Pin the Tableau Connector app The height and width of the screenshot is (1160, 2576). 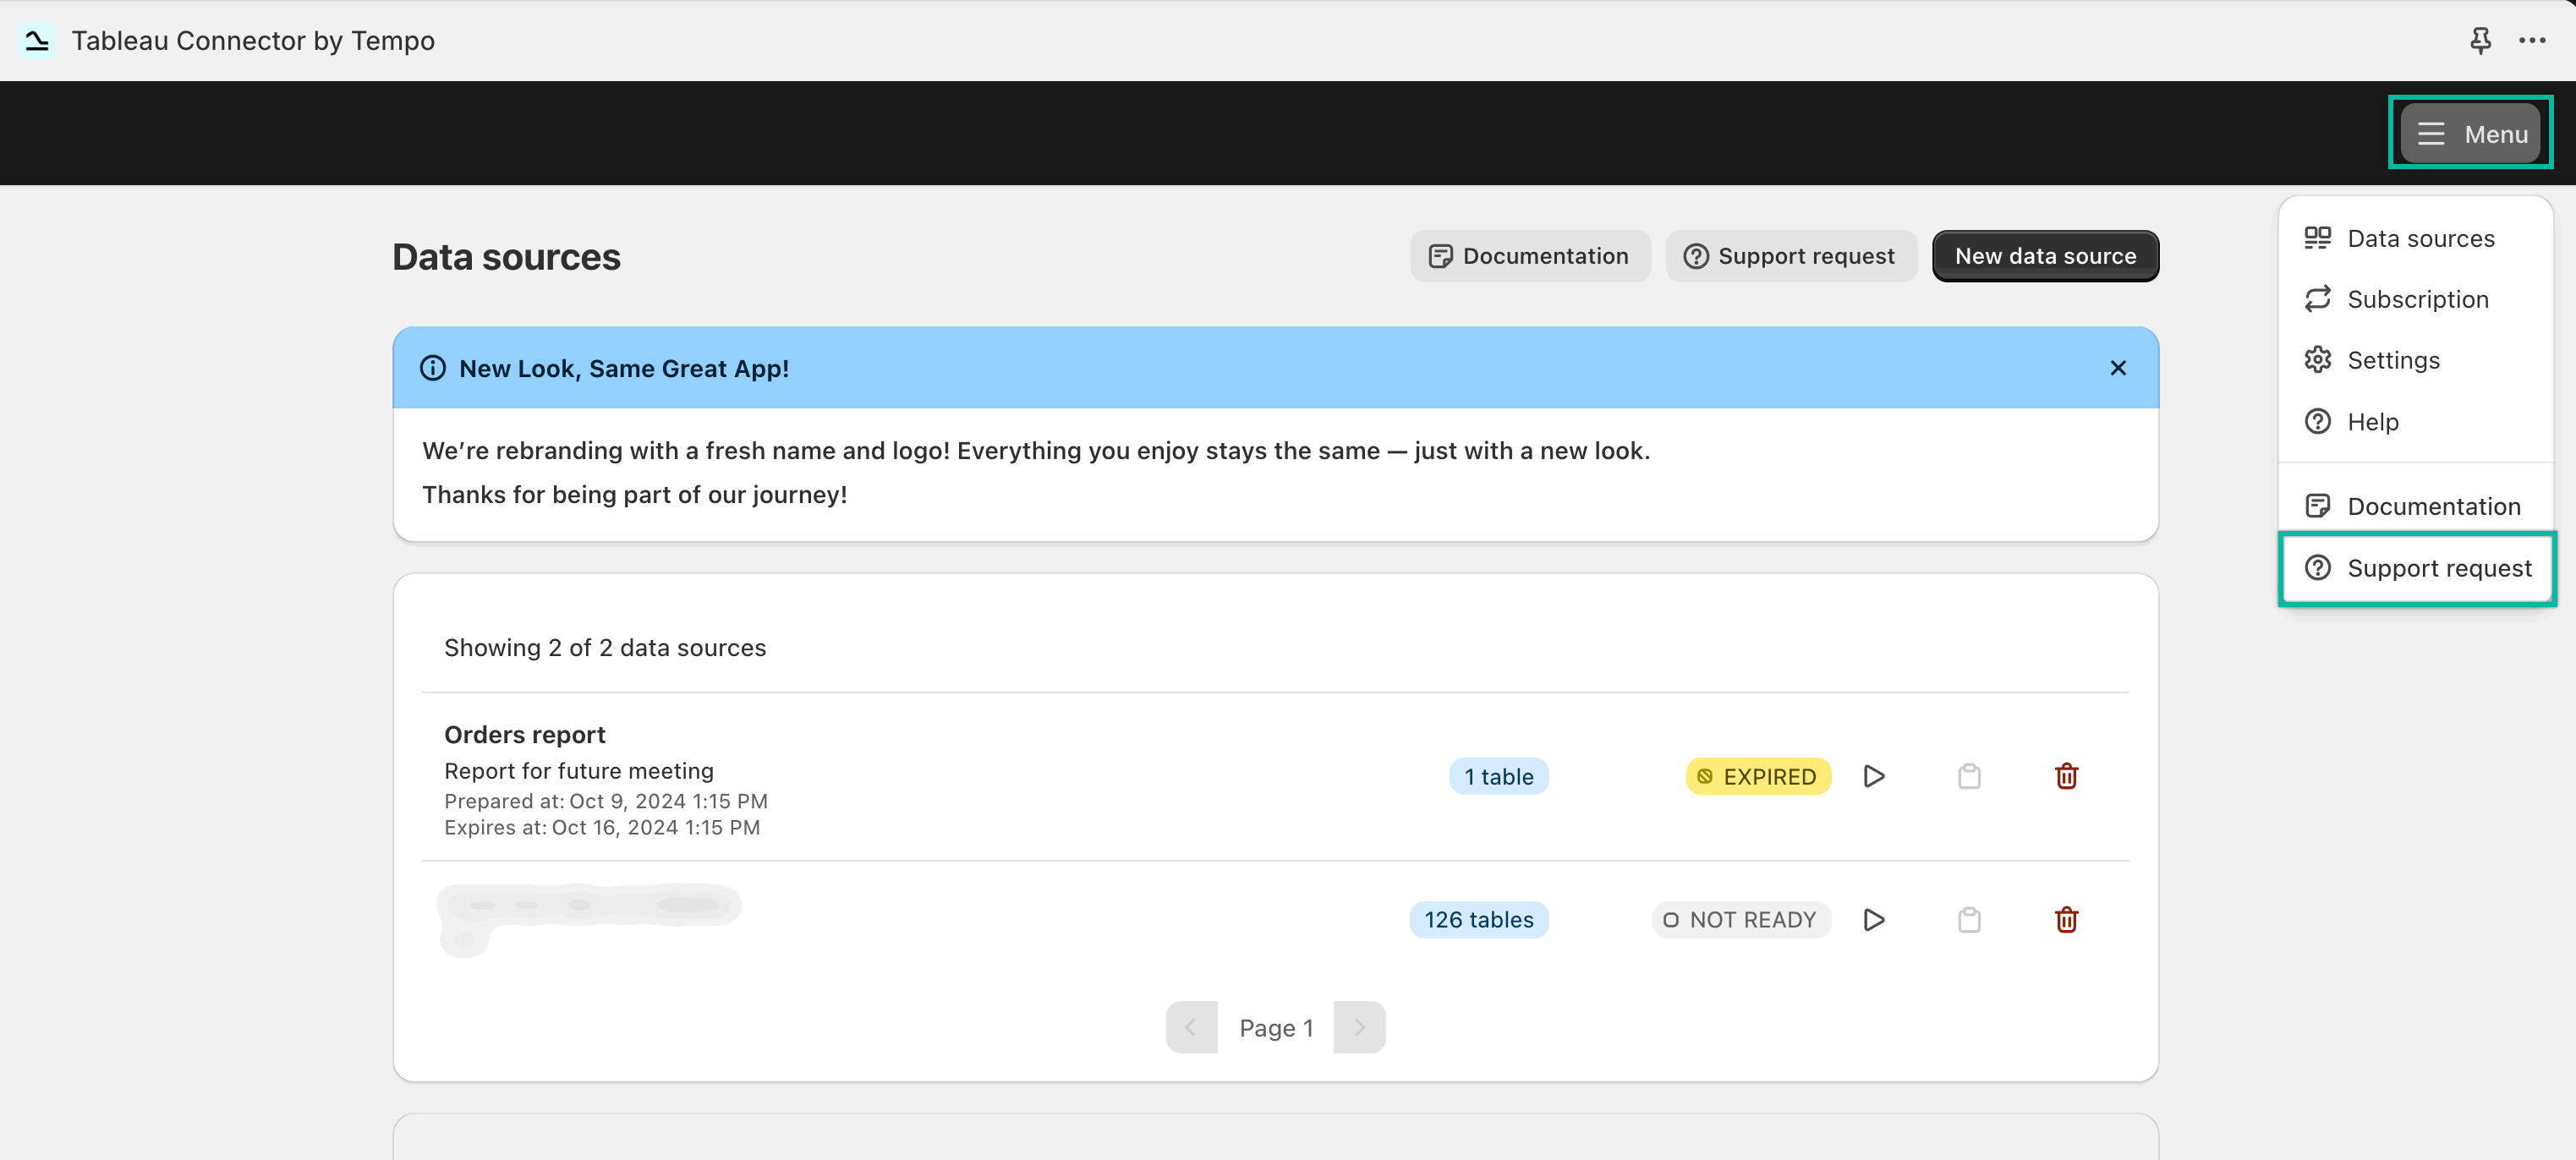2482,40
